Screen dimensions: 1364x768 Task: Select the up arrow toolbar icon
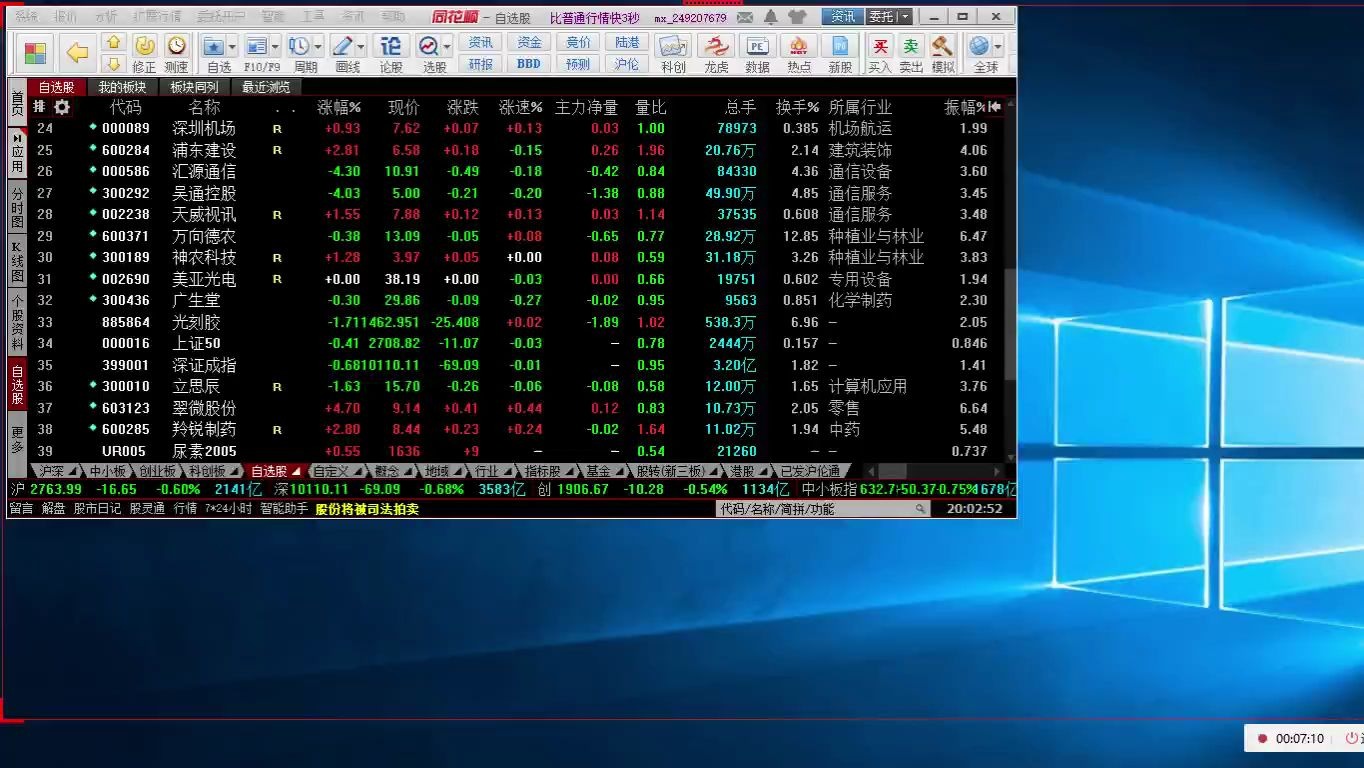[114, 43]
